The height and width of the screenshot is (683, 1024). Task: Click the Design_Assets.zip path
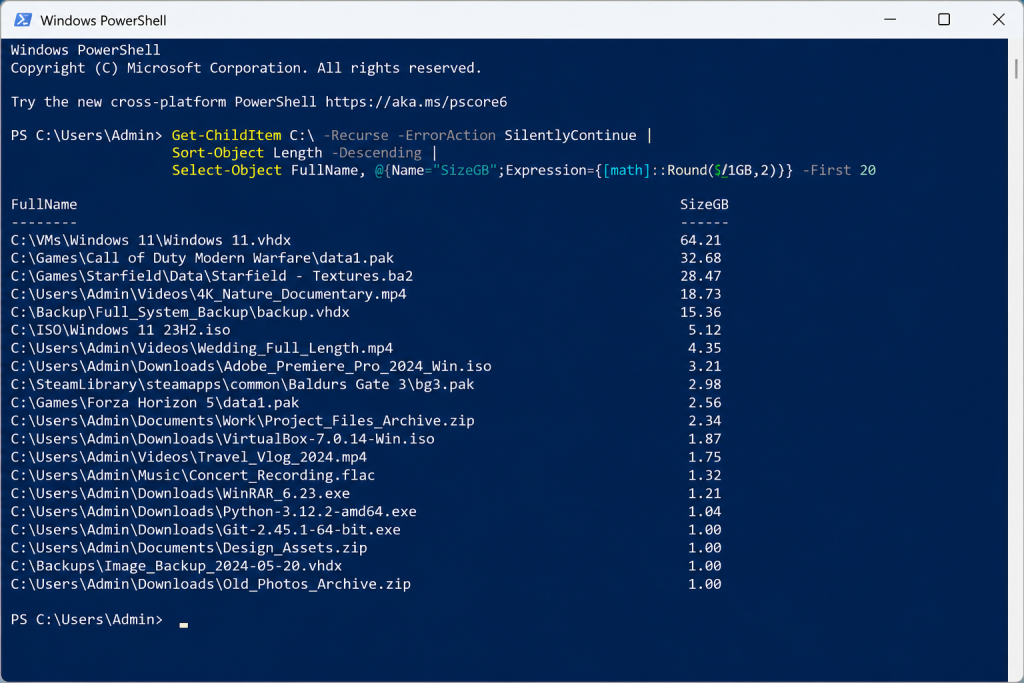pyautogui.click(x=189, y=548)
